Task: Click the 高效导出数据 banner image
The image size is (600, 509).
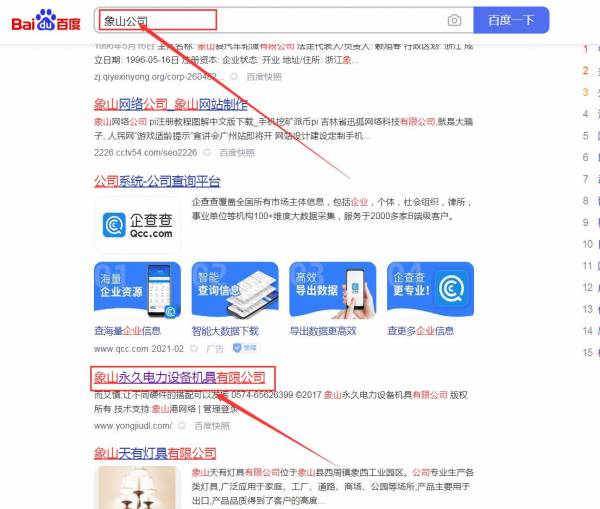Action: click(x=333, y=290)
